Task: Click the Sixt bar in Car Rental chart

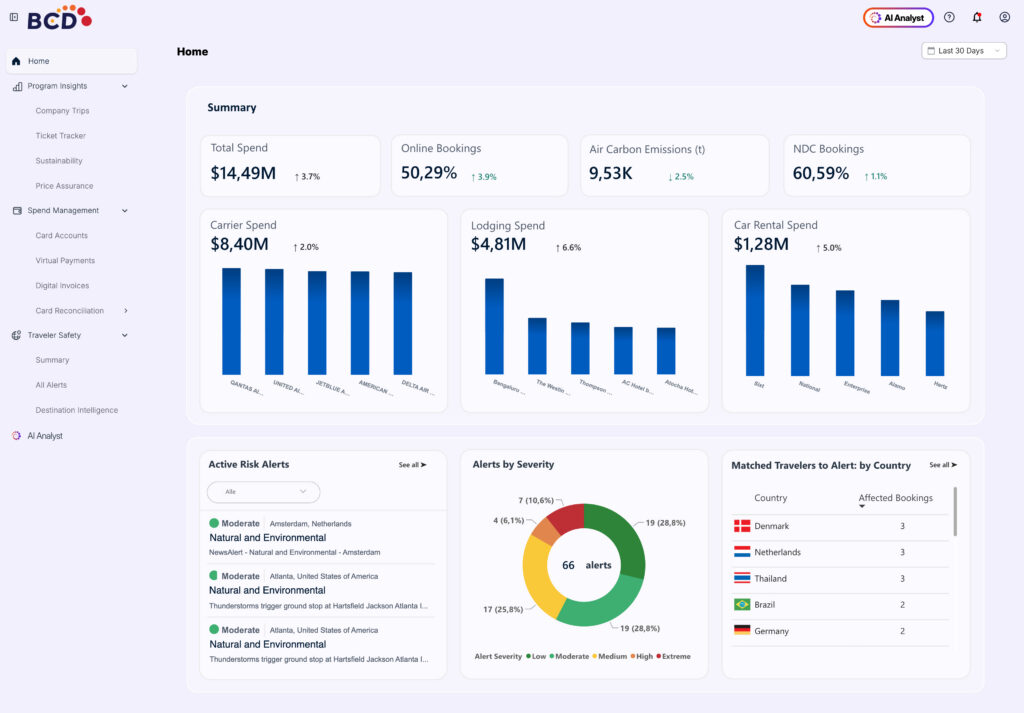Action: [755, 321]
